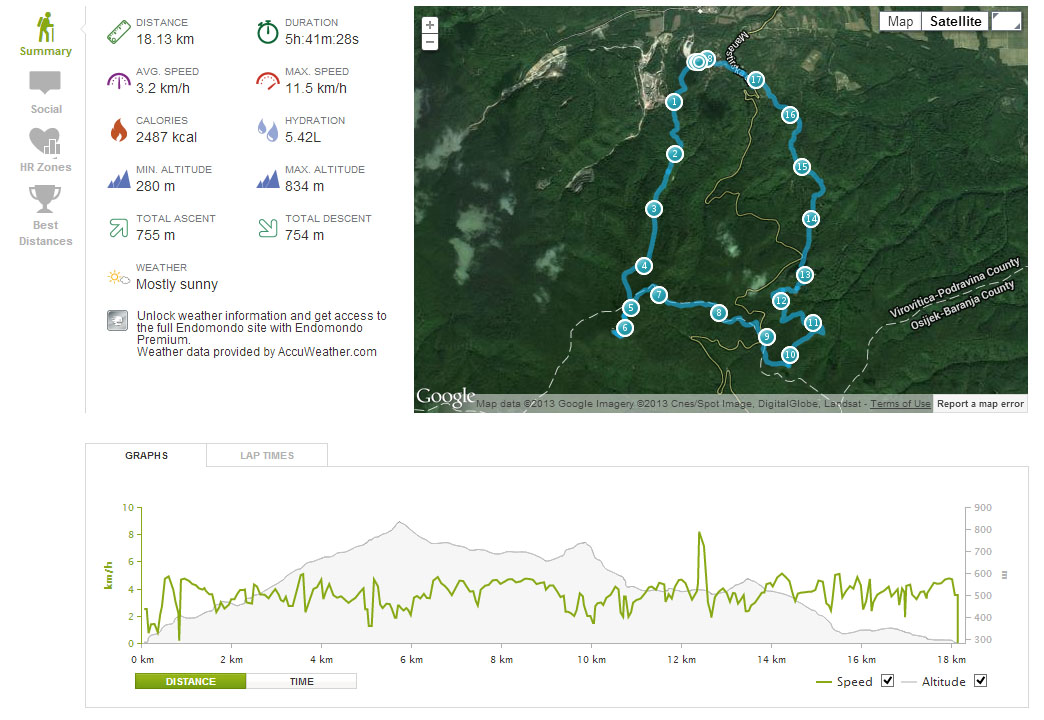Viewport: 1044px width, 720px height.
Task: Open the Social speech bubble icon
Action: point(45,83)
